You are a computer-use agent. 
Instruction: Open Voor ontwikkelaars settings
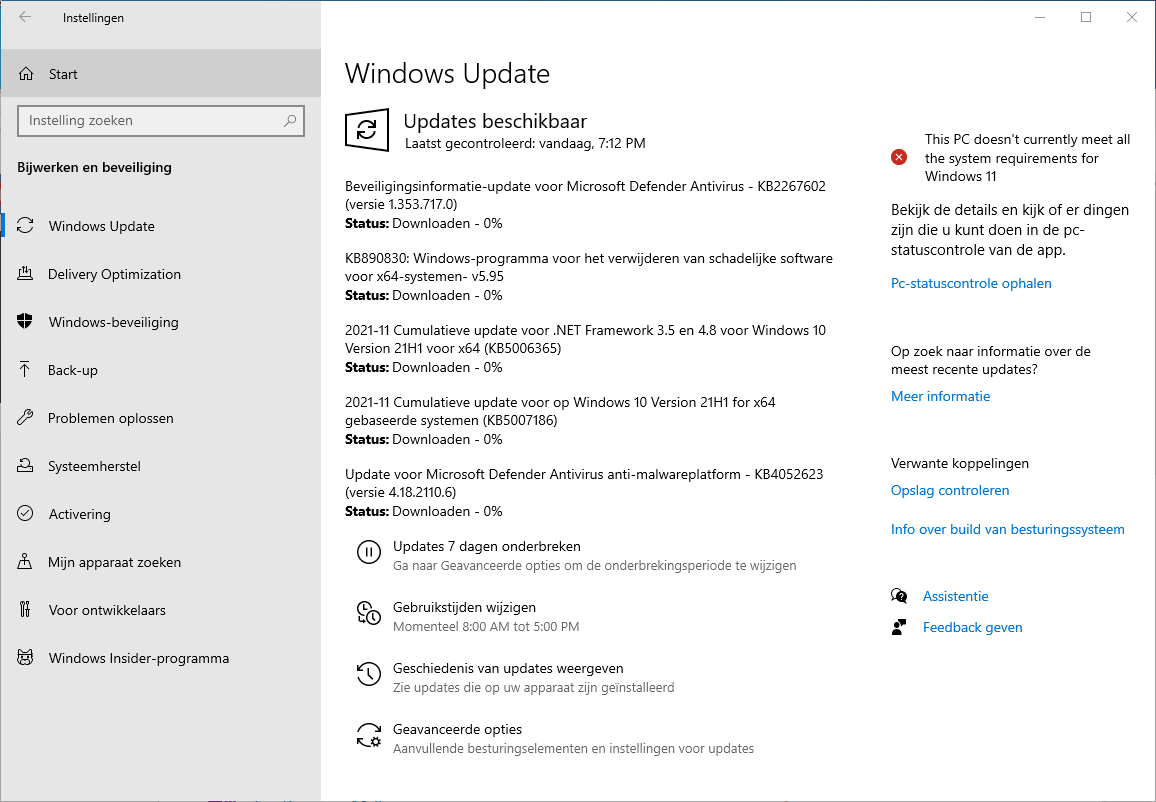[x=106, y=610]
